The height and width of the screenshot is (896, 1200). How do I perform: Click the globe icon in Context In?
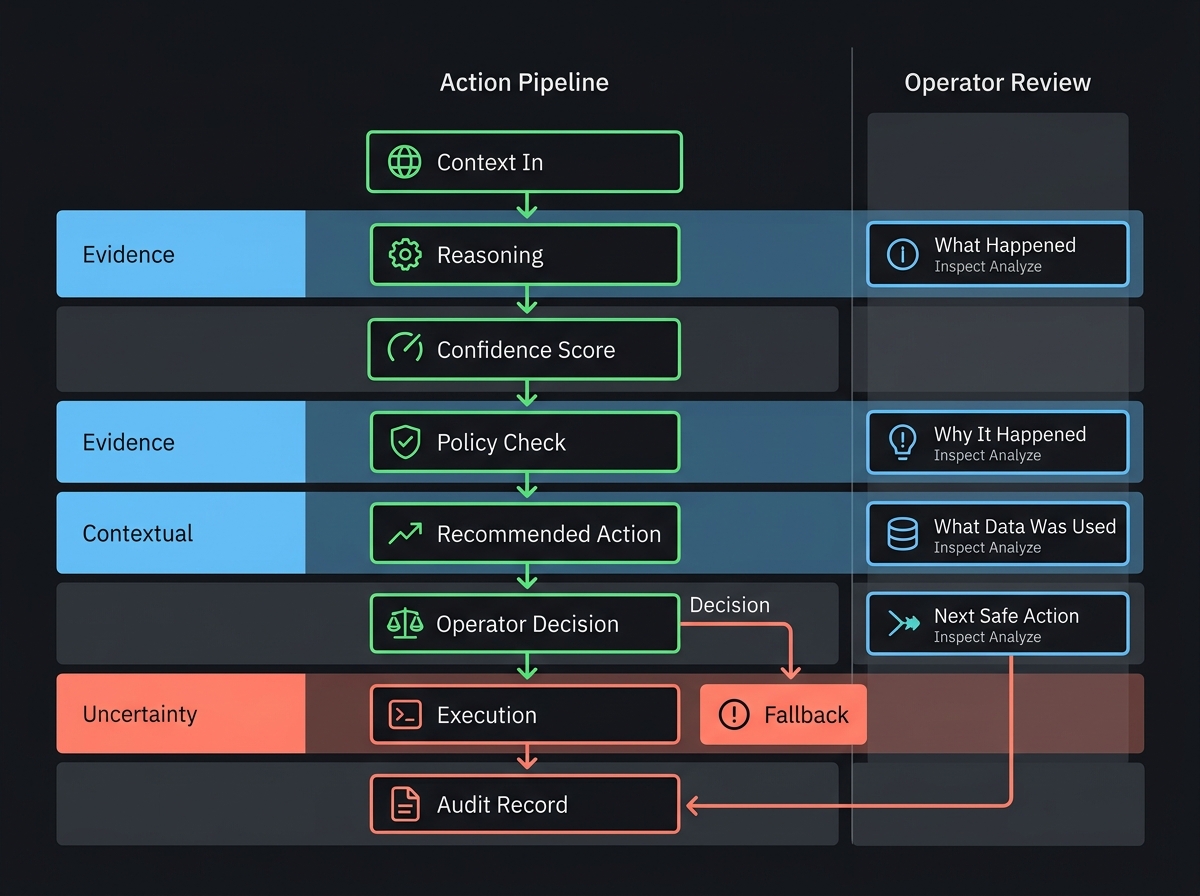(403, 161)
